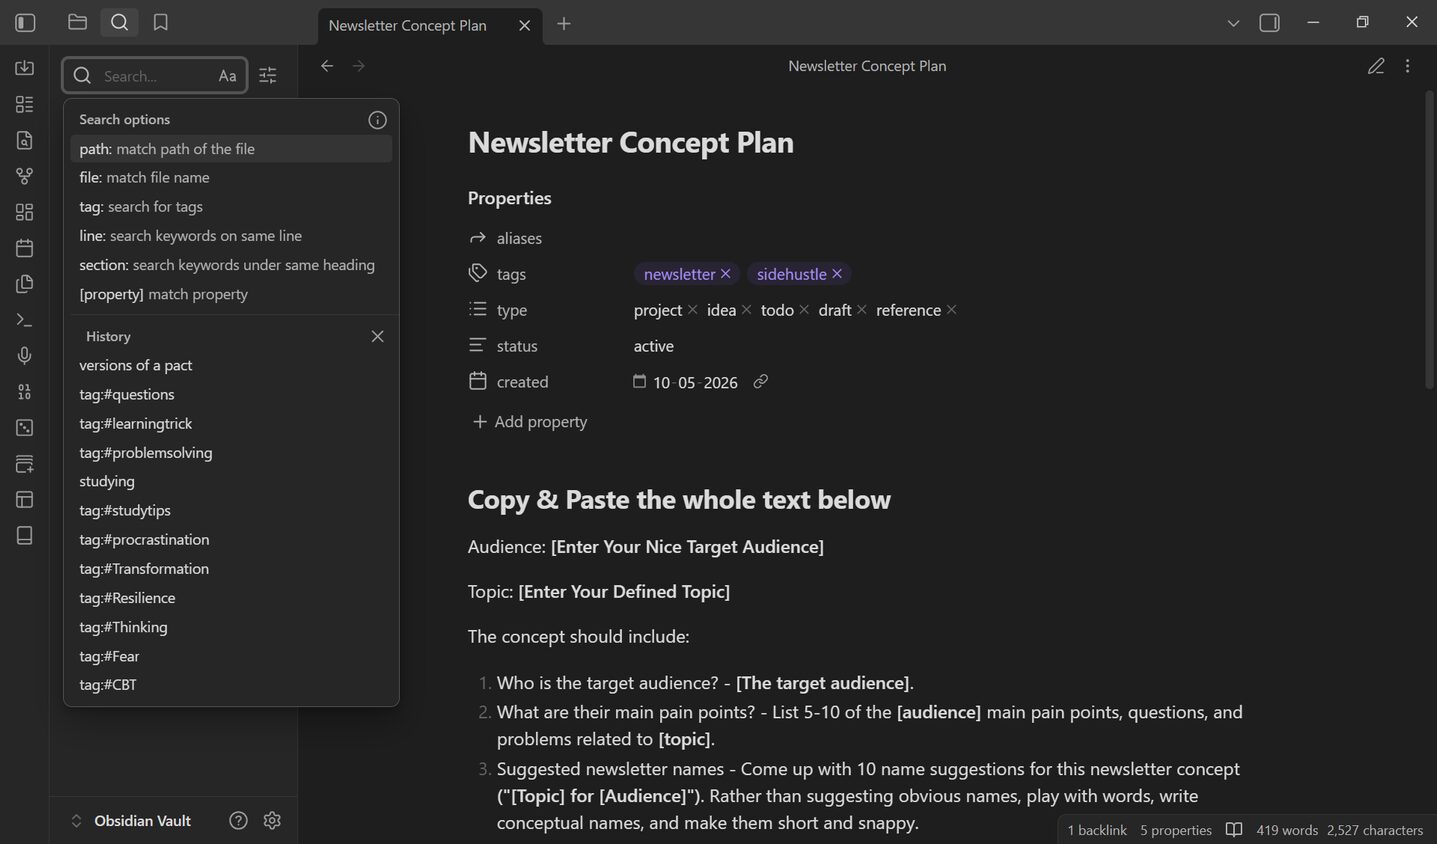The height and width of the screenshot is (844, 1437).
Task: Select 'line: search keywords on same line'
Action: tap(231, 236)
